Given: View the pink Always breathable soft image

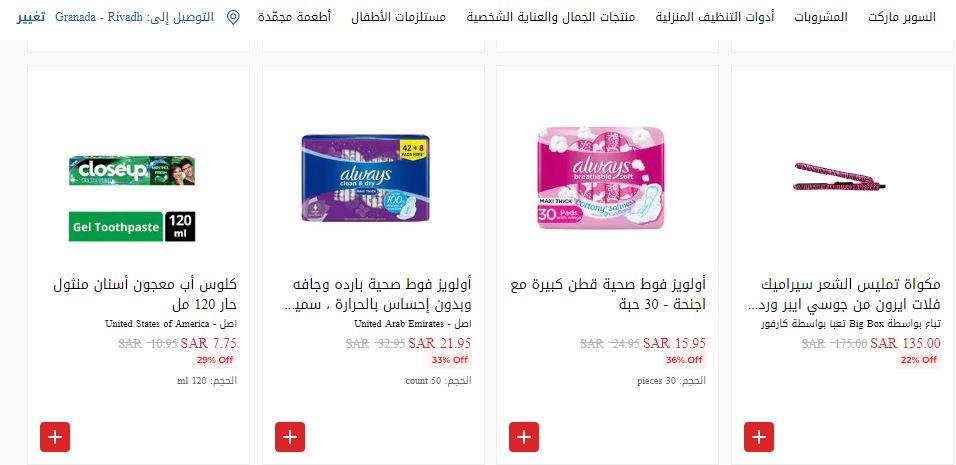Looking at the screenshot, I should [601, 178].
